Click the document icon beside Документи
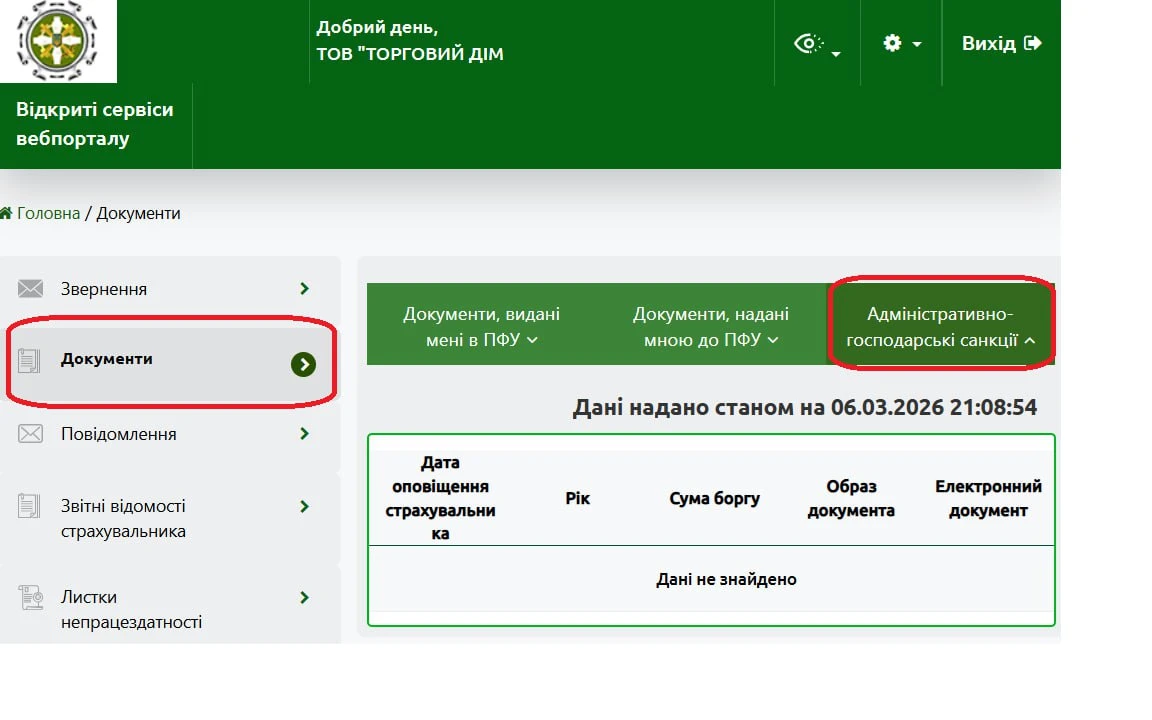 click(x=30, y=360)
